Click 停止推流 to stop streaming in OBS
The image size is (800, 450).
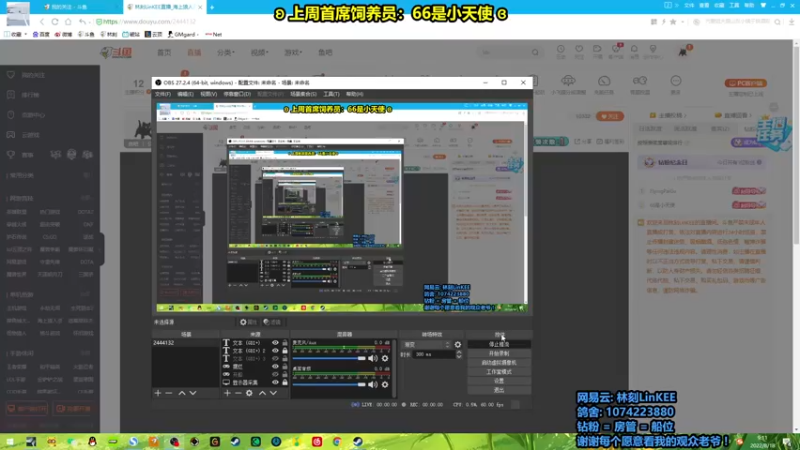[x=499, y=344]
